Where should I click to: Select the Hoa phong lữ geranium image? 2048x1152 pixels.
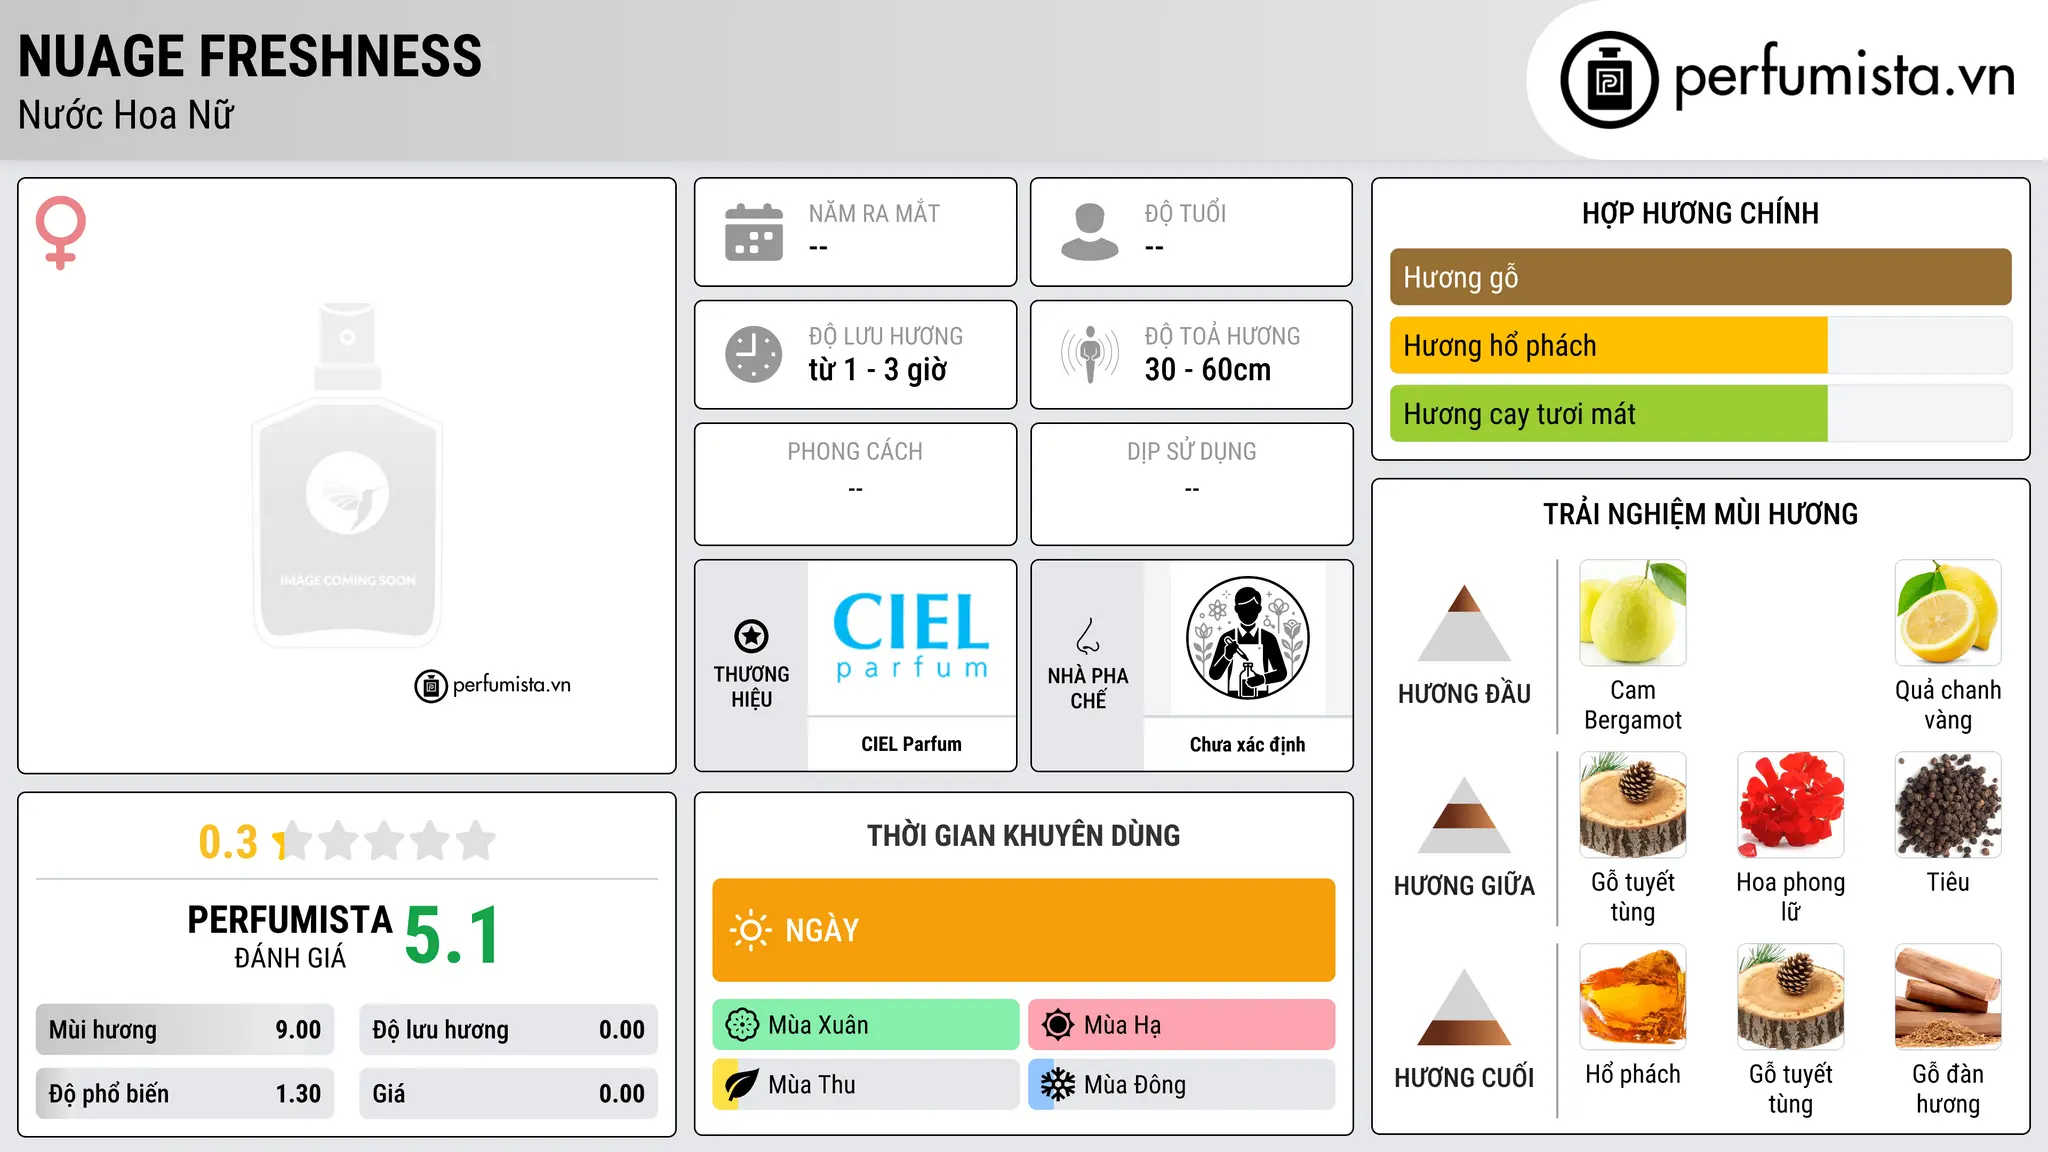click(x=1791, y=805)
